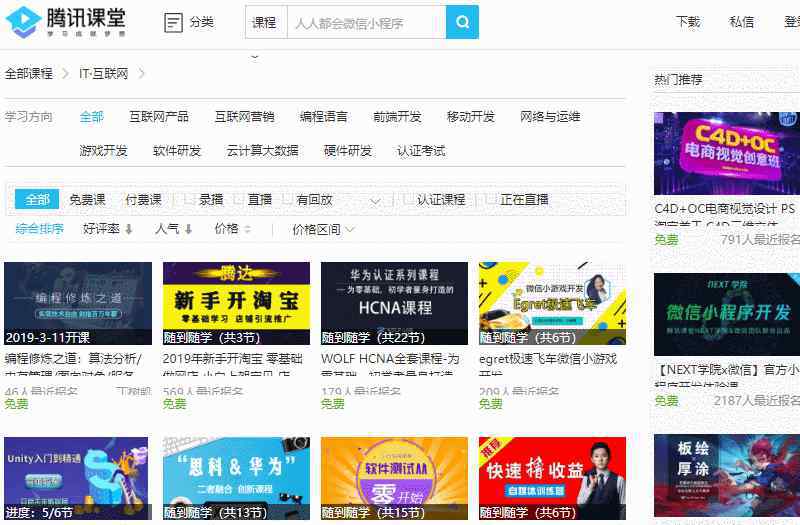
Task: Open the 分类 category menu icon
Action: 173,22
